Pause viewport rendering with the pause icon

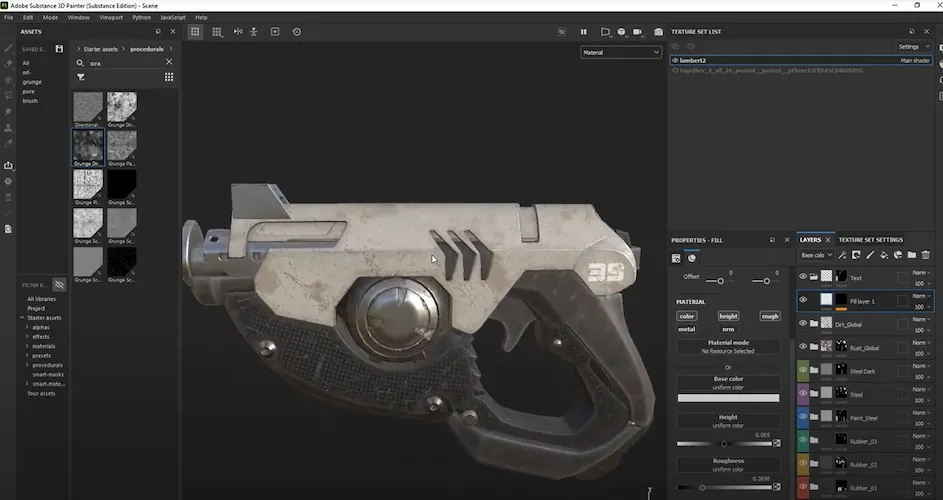pyautogui.click(x=584, y=32)
